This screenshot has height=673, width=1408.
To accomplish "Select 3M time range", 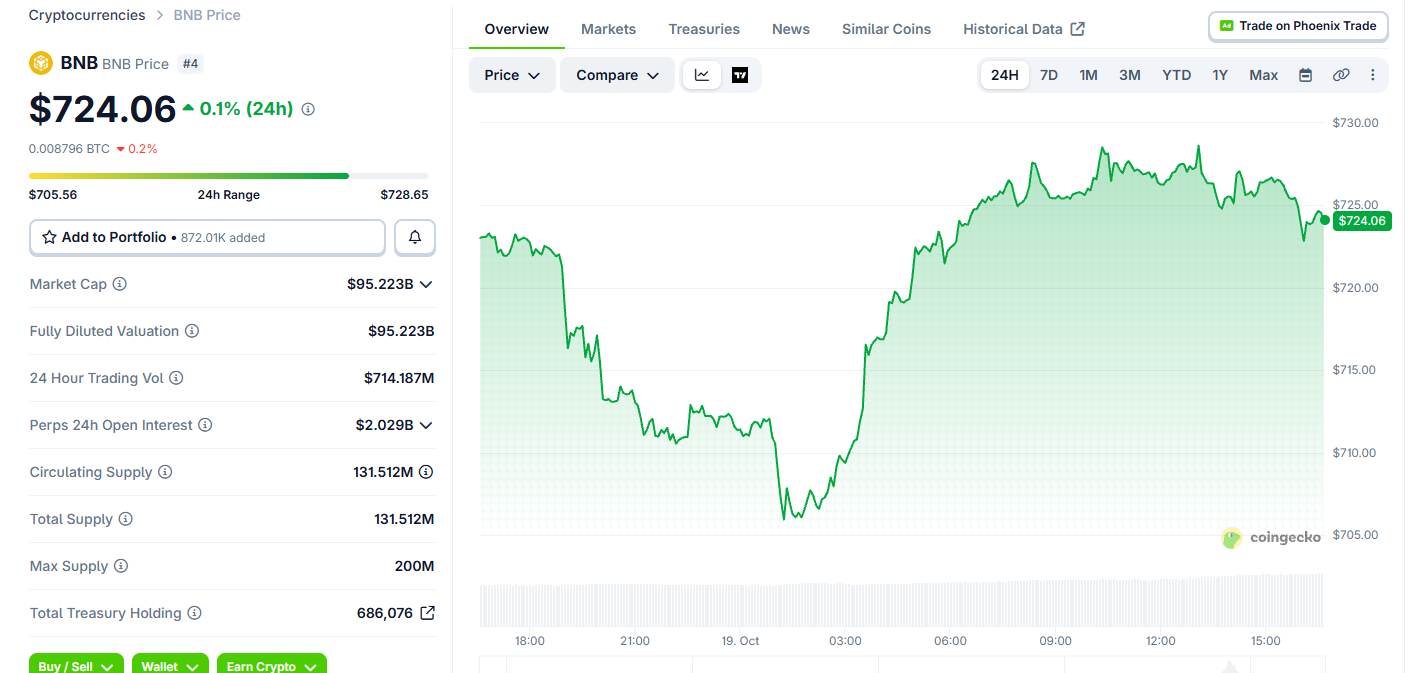I will [1130, 75].
